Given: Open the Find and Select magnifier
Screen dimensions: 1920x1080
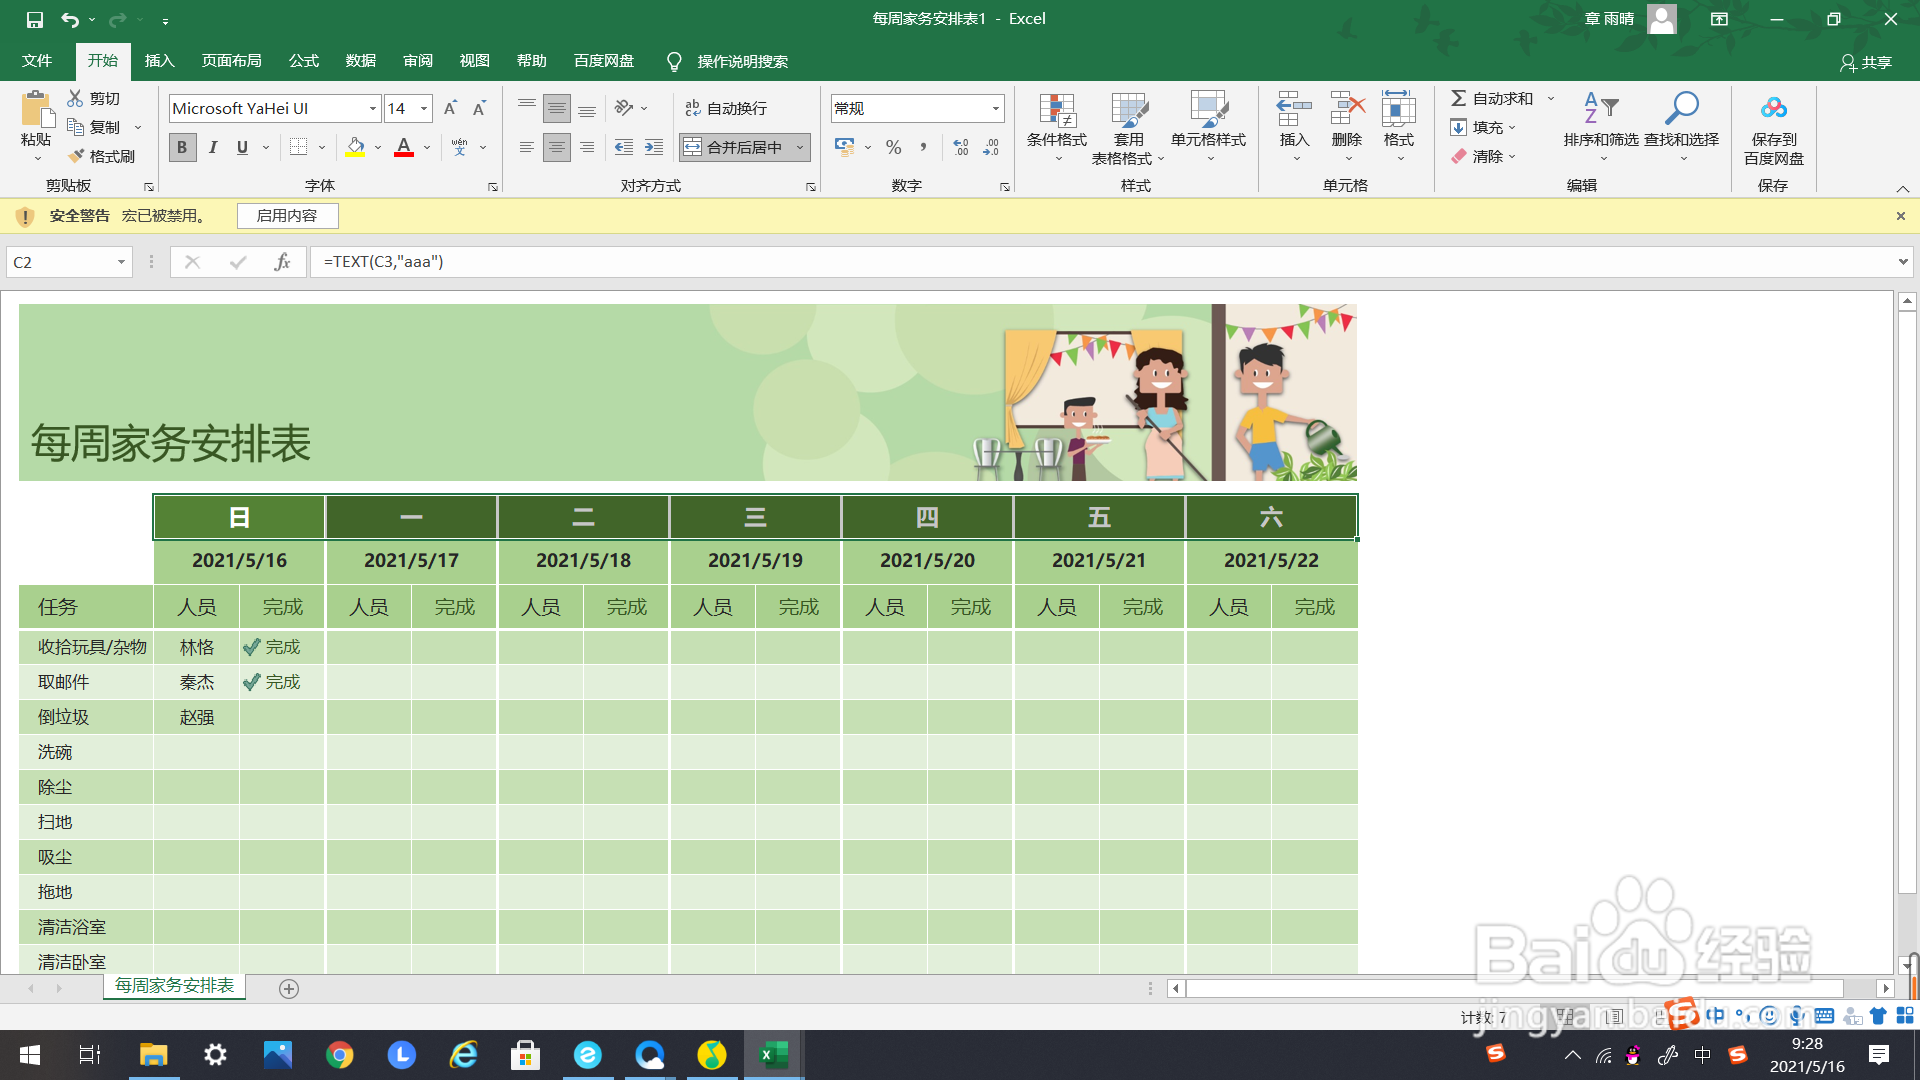Looking at the screenshot, I should [1682, 108].
